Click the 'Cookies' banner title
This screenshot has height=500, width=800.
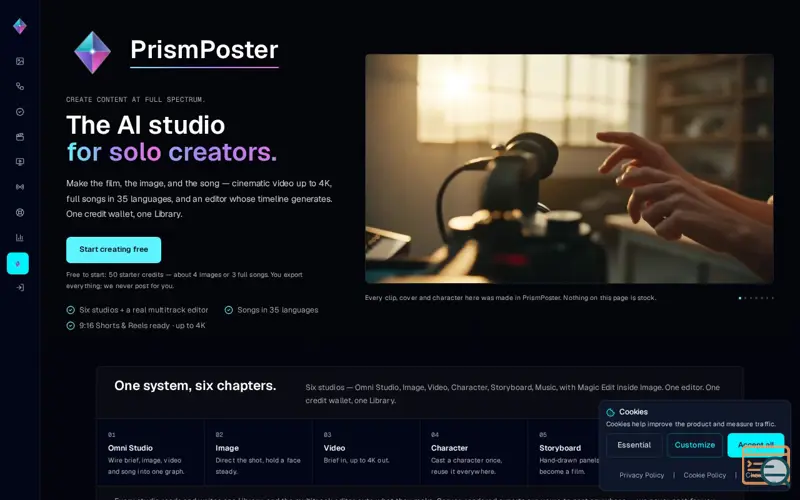tap(633, 412)
